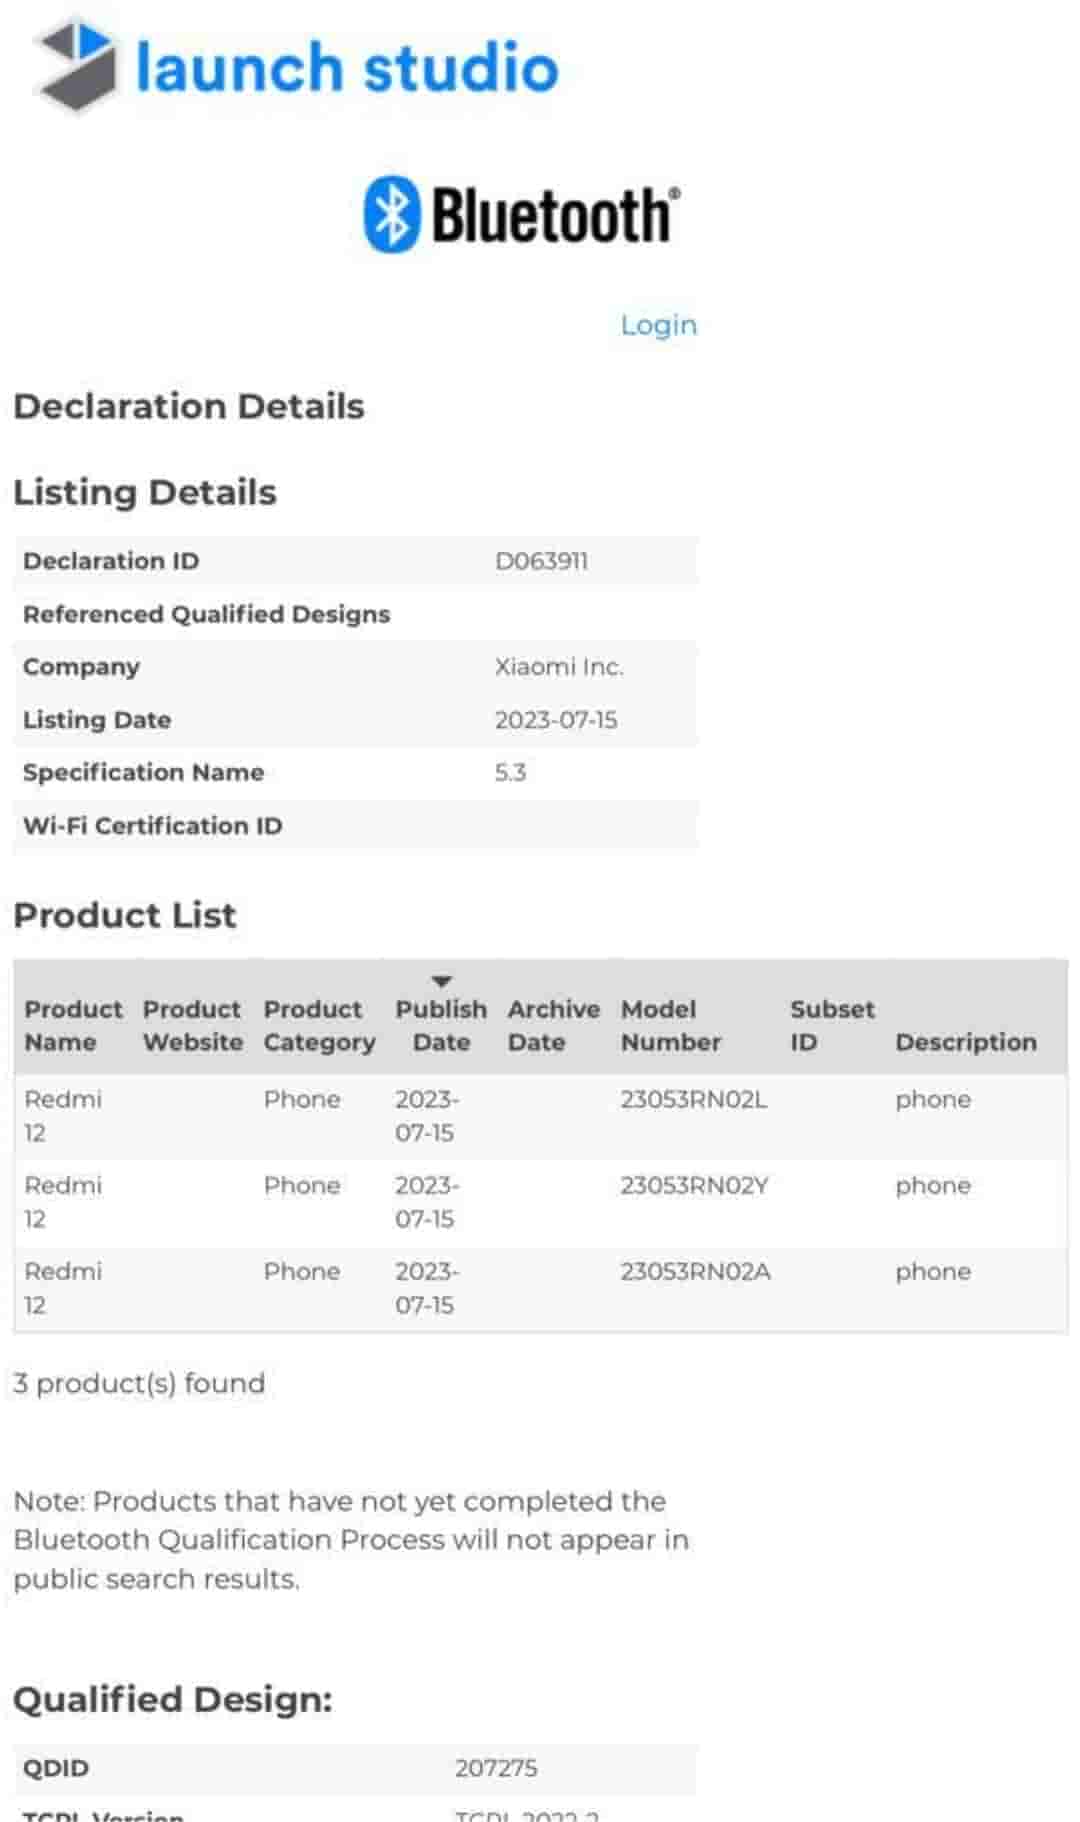Click the blue Bluetooth rune symbol
The height and width of the screenshot is (1822, 1080).
390,213
